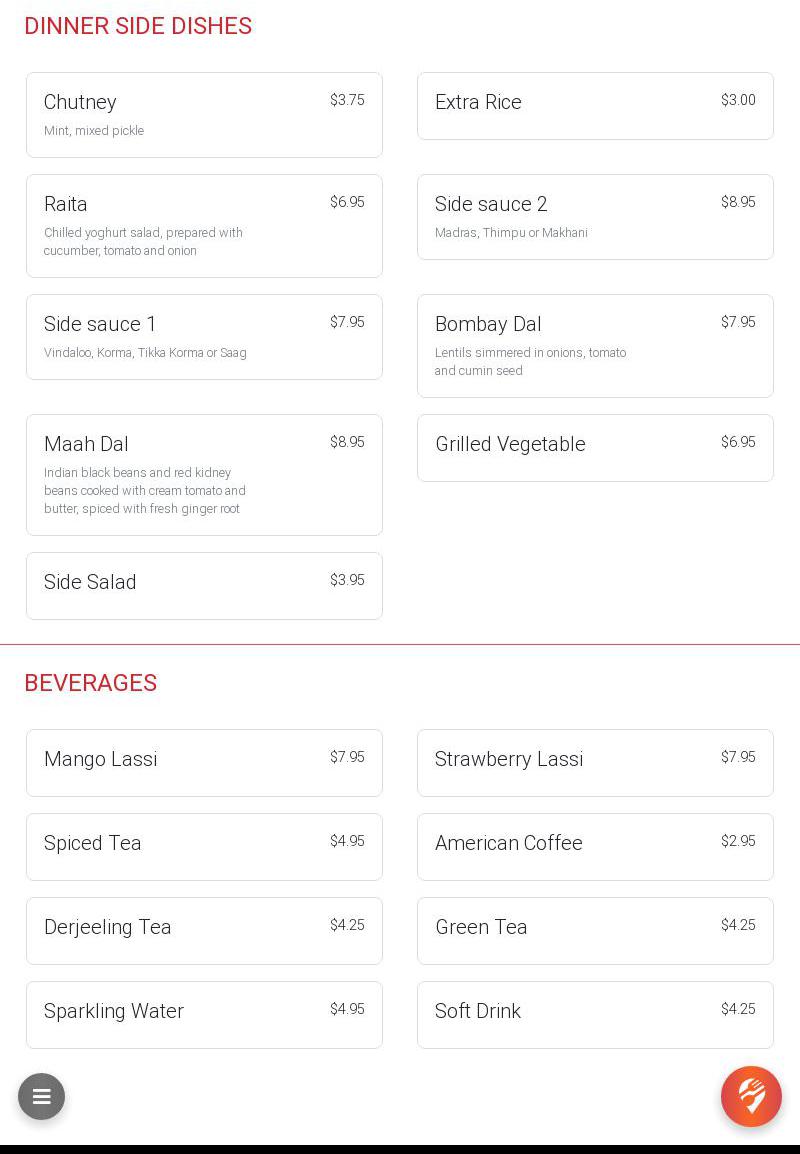The width and height of the screenshot is (800, 1154).
Task: Select Side sauce 2 item
Action: click(595, 217)
